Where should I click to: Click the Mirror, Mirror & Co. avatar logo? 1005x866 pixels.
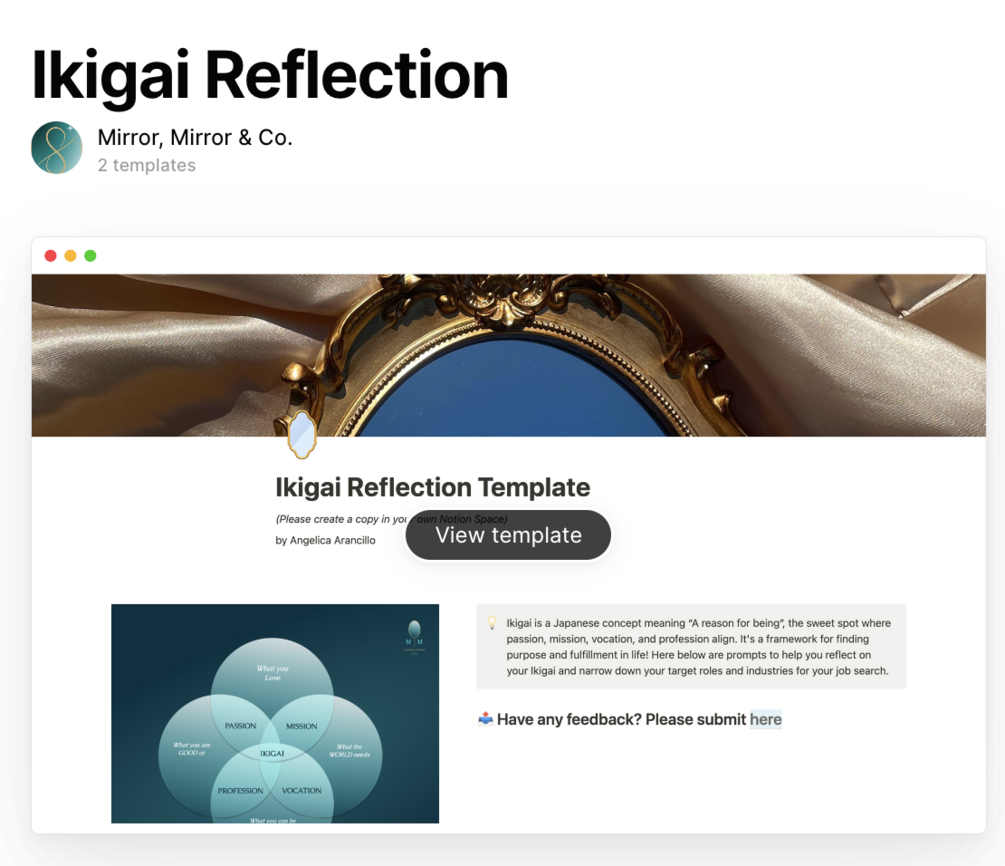(x=56, y=147)
